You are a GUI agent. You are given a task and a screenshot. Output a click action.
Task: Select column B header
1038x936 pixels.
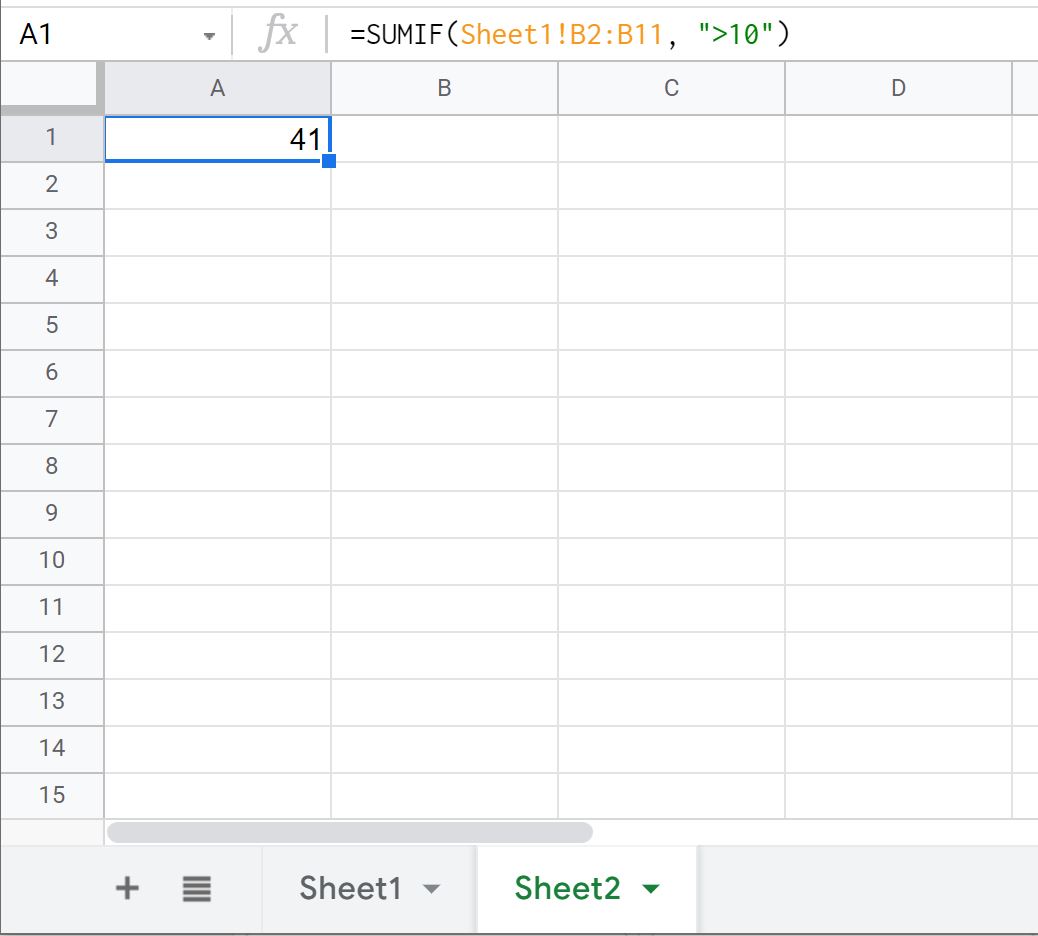445,88
